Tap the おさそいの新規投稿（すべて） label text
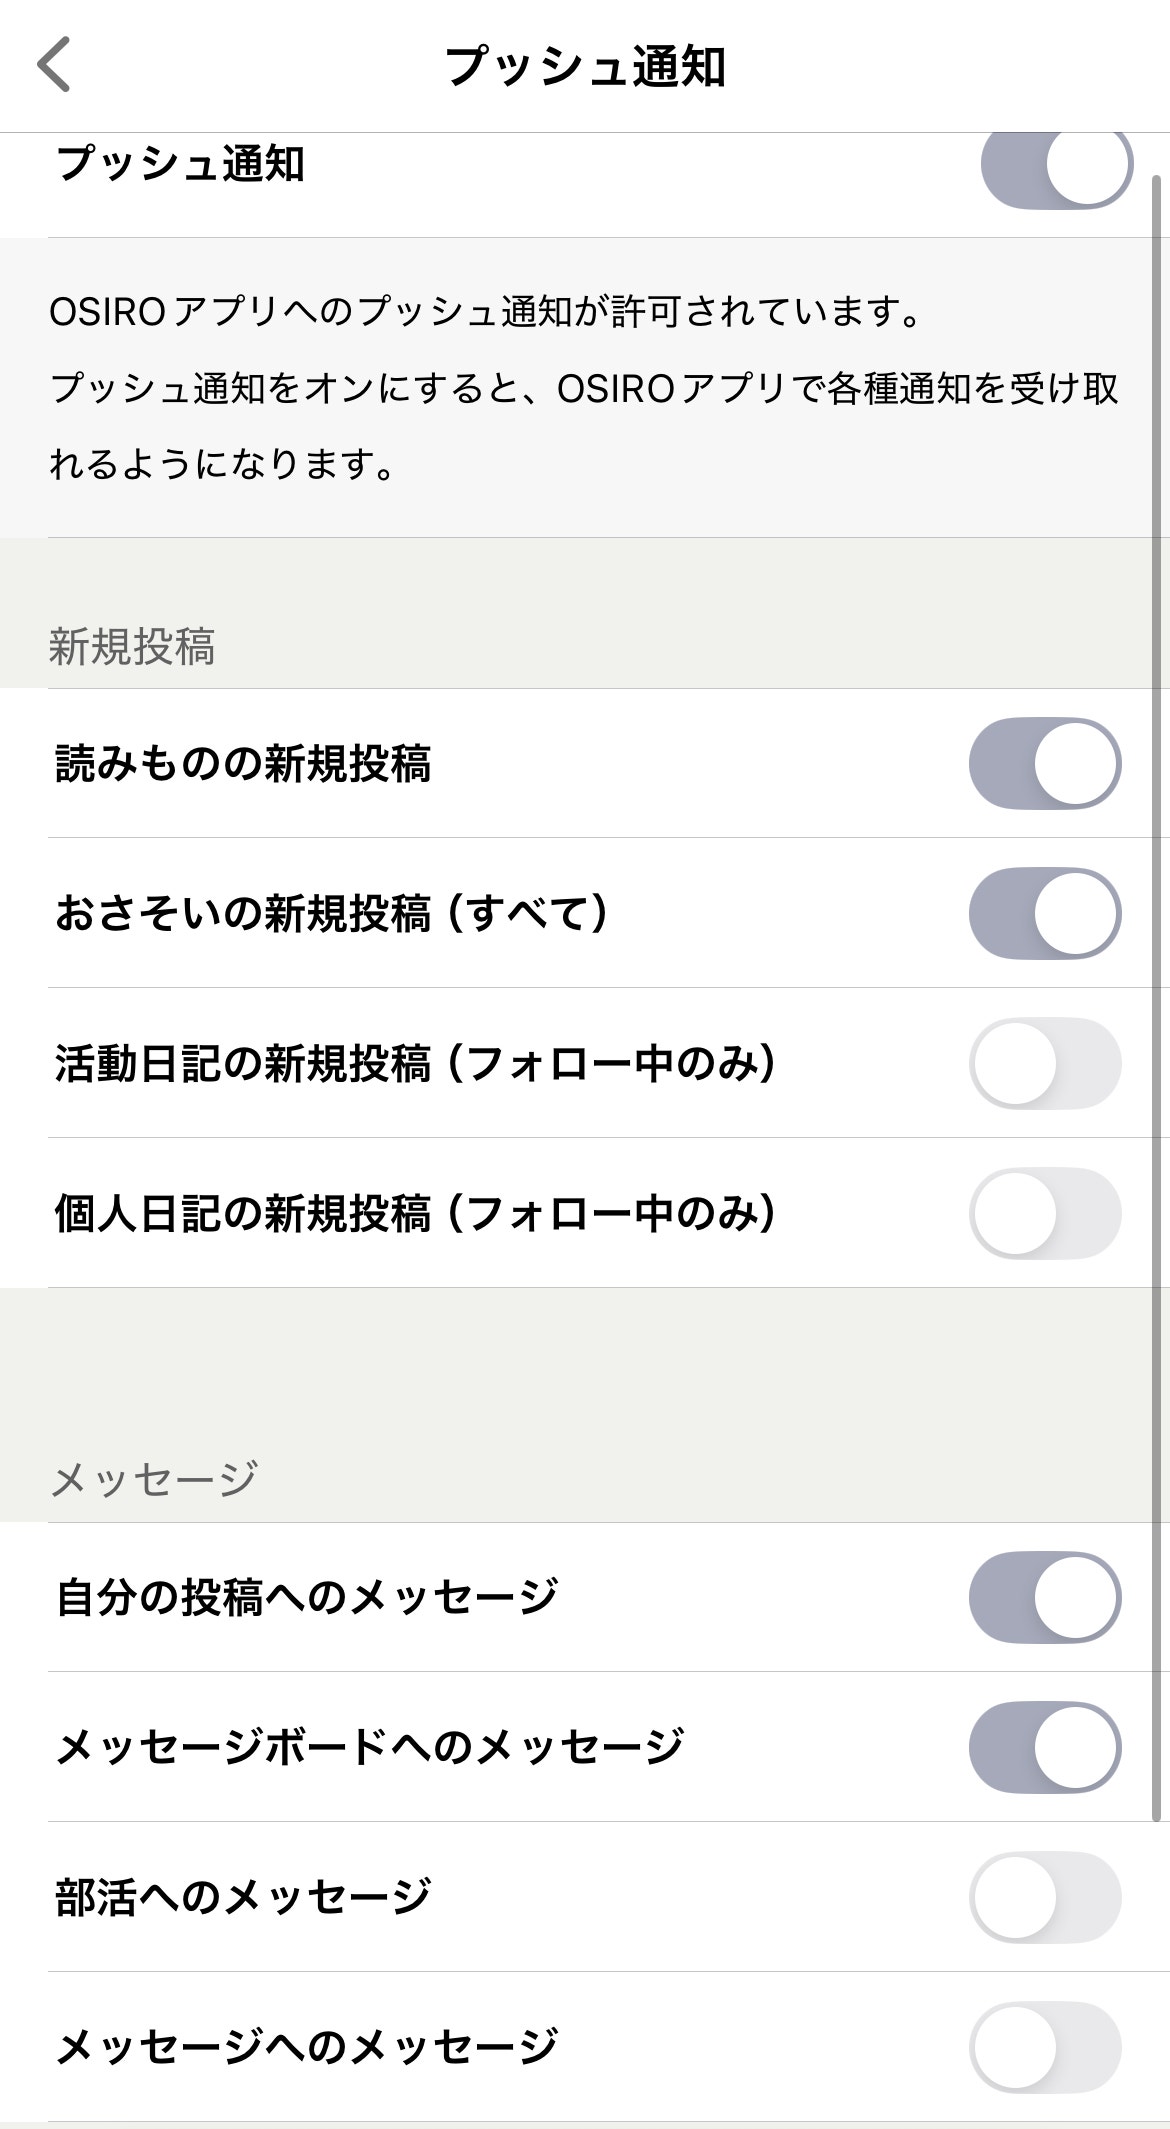Screen dimensions: 1170x2129 tap(332, 914)
